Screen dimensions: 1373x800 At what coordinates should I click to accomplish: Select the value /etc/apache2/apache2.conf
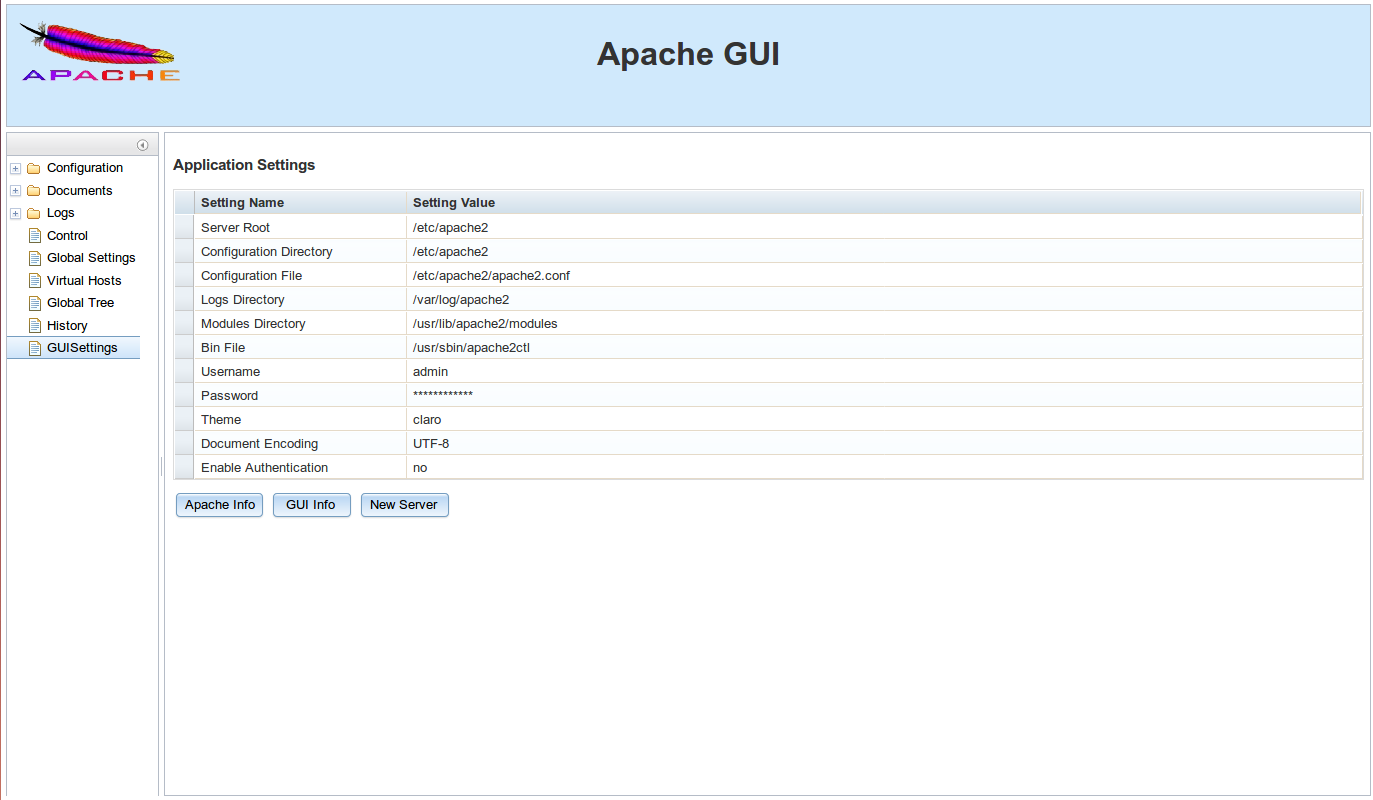pos(491,276)
